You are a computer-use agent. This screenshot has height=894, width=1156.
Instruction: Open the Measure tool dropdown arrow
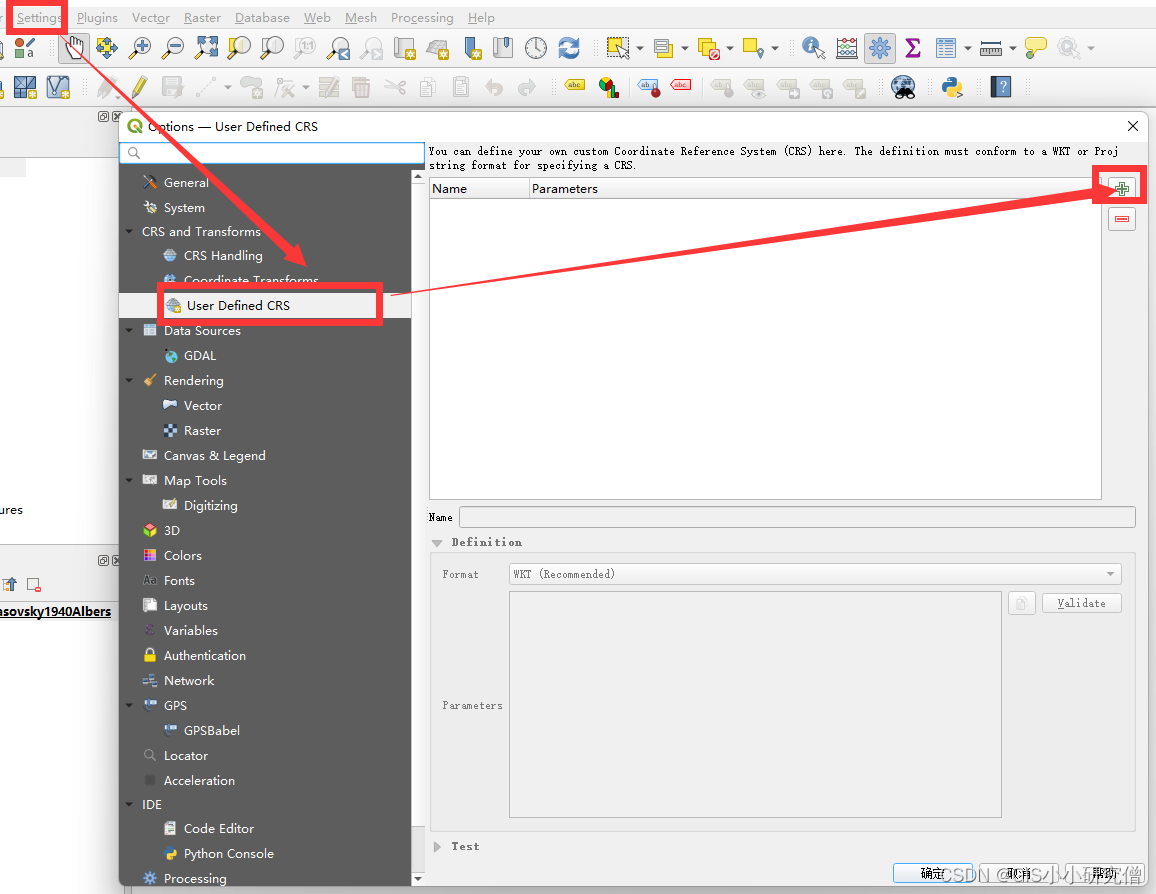pos(1012,49)
